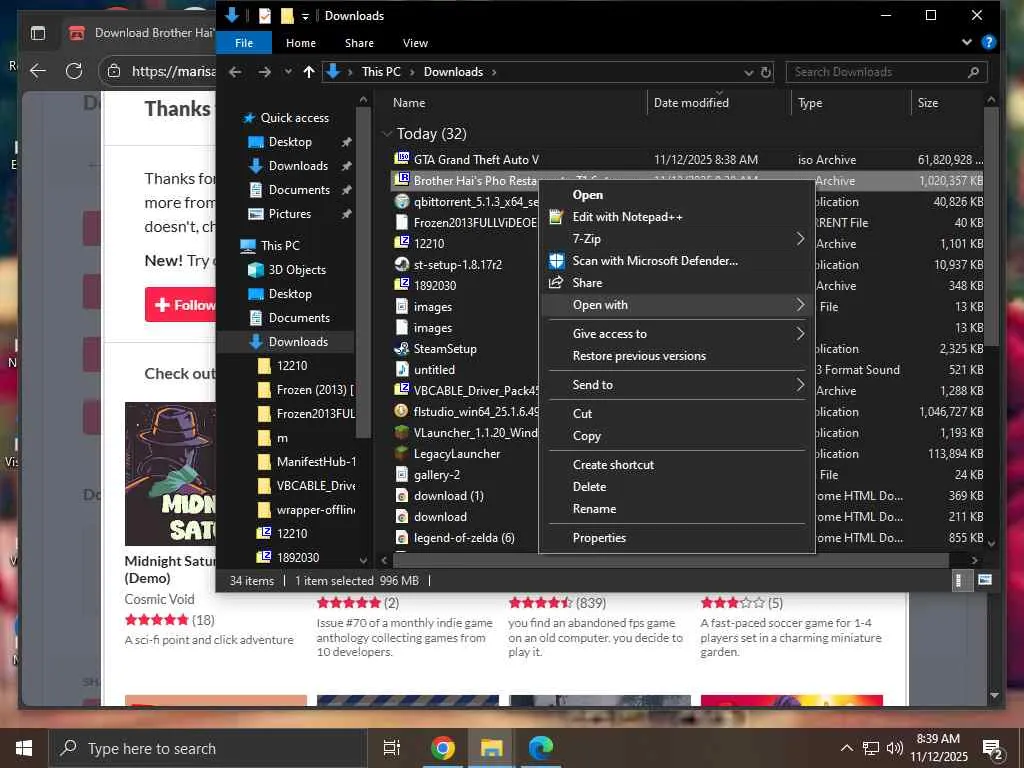Screen dimensions: 1024x768
Task: Expand the address bar history dropdown
Action: point(749,72)
